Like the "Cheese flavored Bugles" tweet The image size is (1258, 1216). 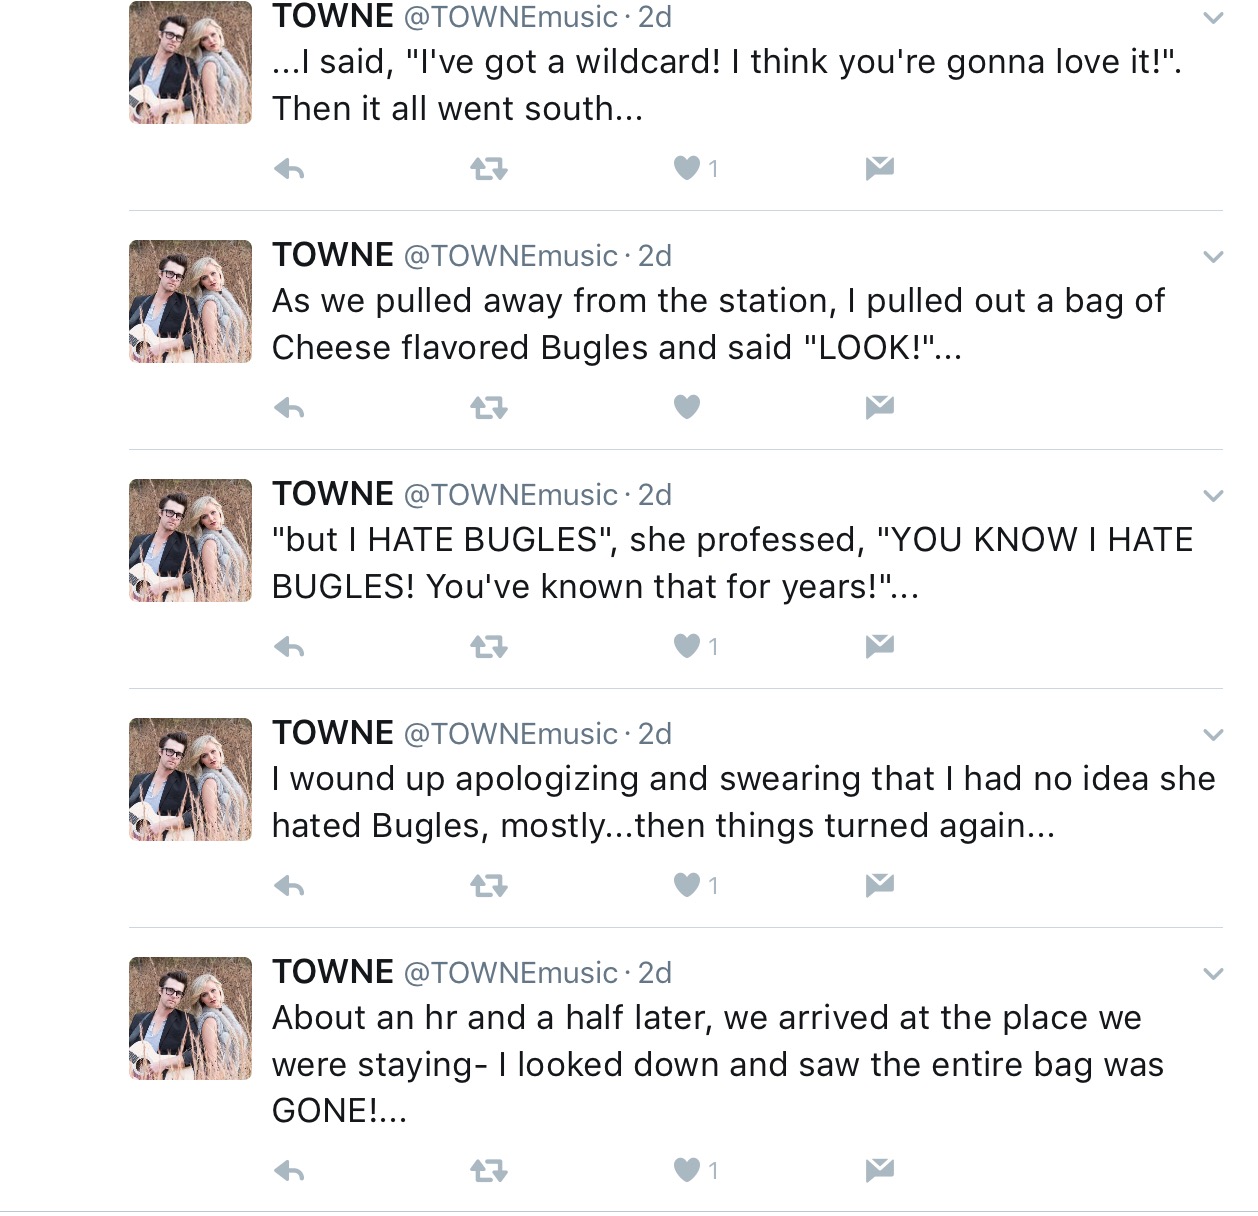coord(687,407)
